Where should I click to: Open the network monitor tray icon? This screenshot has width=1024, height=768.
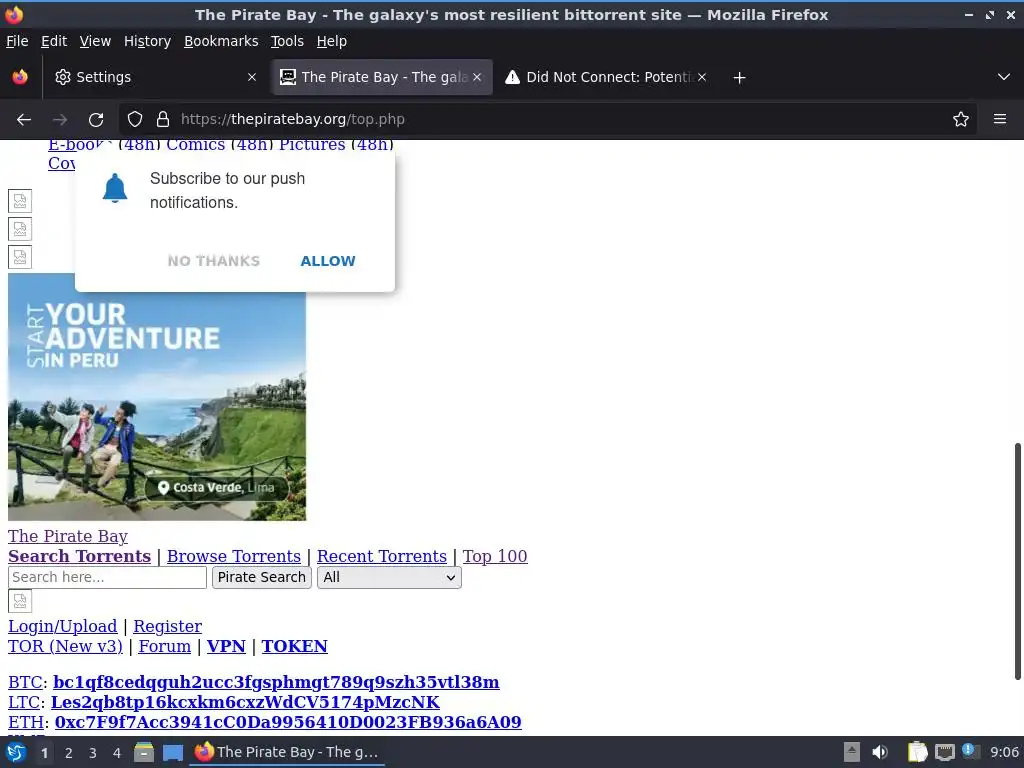(944, 752)
